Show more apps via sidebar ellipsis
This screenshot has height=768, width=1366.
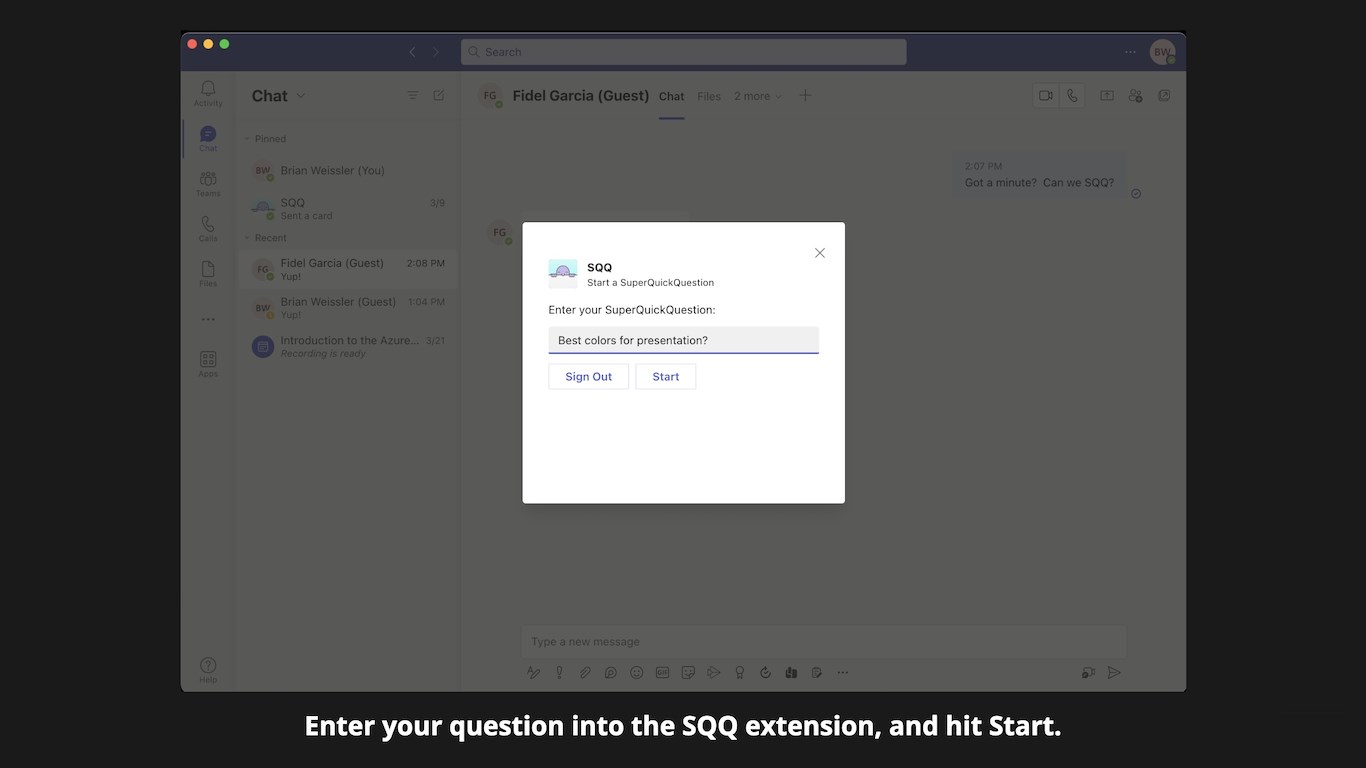[x=208, y=319]
